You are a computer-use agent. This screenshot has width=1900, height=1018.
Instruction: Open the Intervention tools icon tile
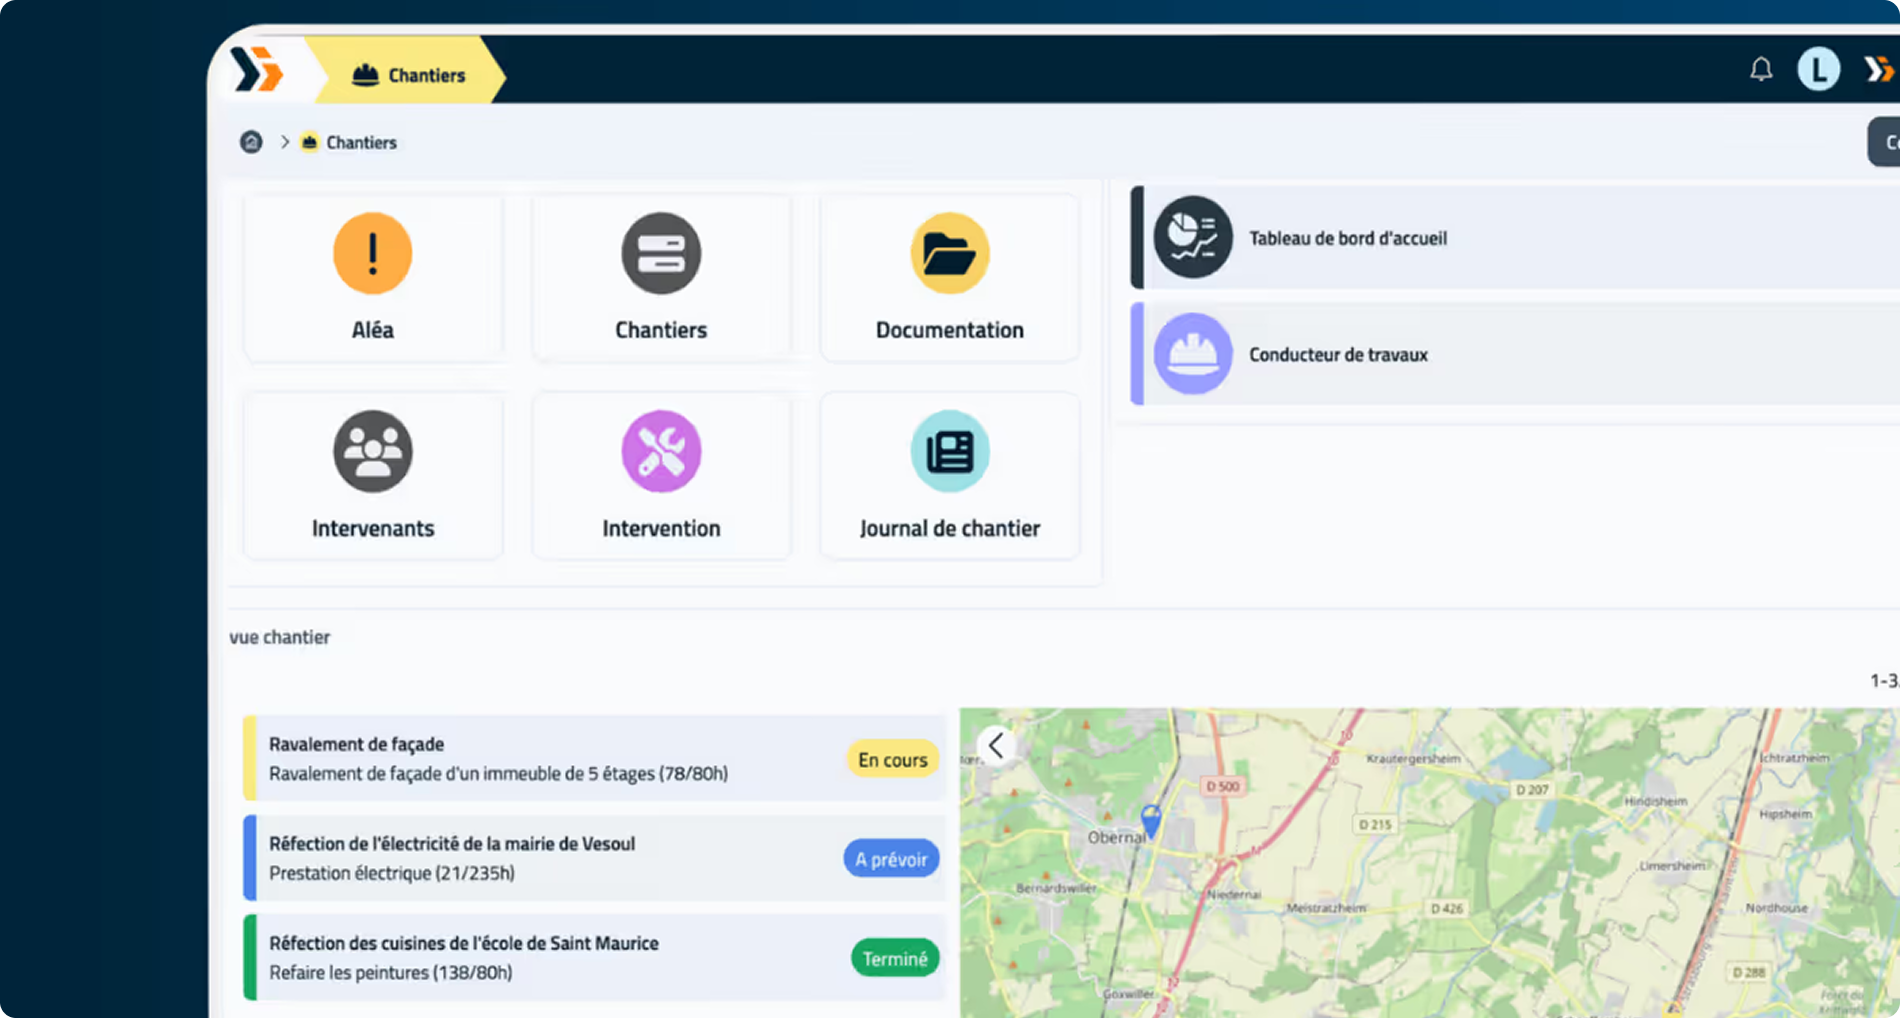(x=661, y=451)
